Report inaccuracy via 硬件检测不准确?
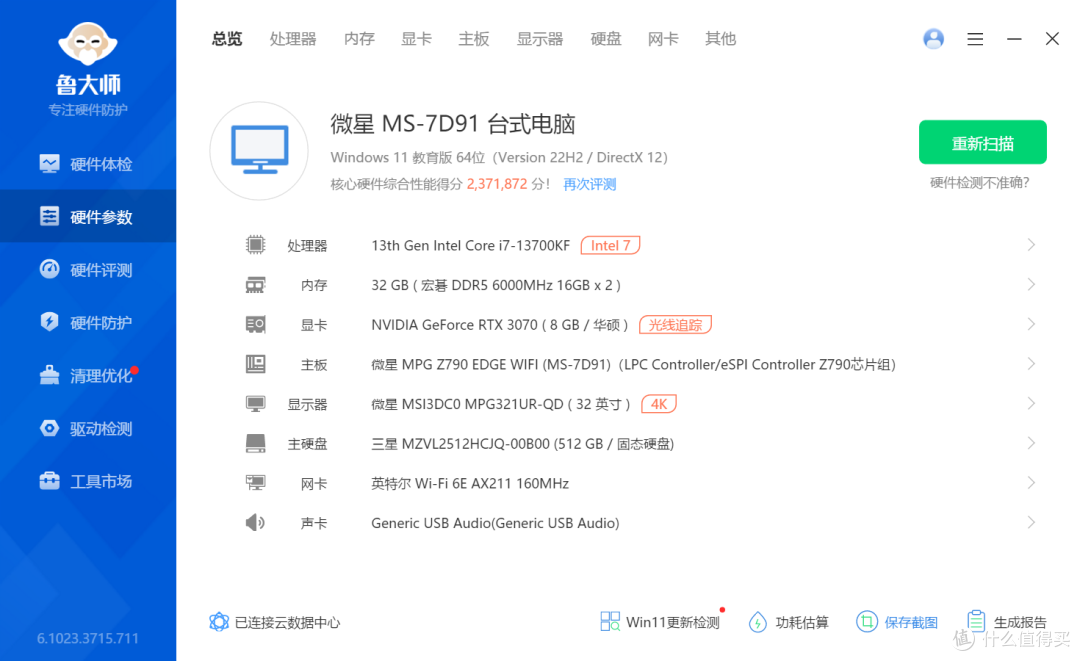This screenshot has width=1080, height=661. coord(981,184)
